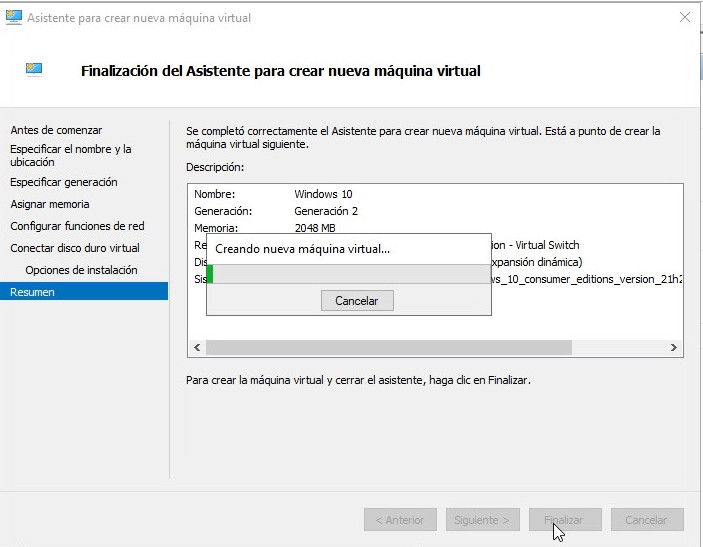703x547 pixels.
Task: Open the Opciones de instalación sub-step
Action: click(x=81, y=270)
